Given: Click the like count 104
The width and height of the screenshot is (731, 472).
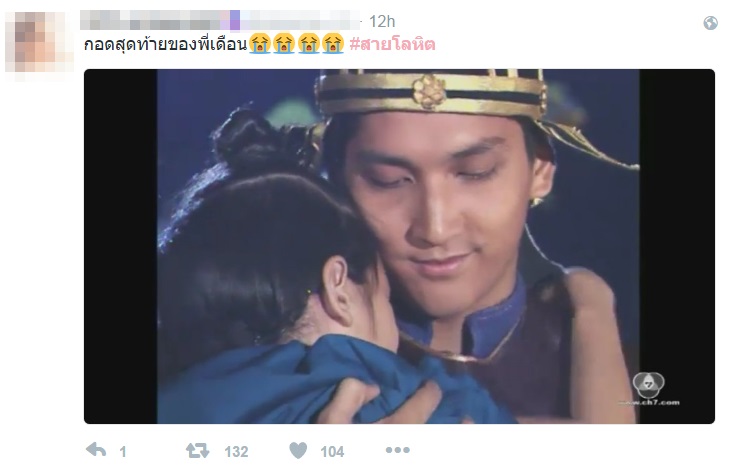Looking at the screenshot, I should pos(332,451).
